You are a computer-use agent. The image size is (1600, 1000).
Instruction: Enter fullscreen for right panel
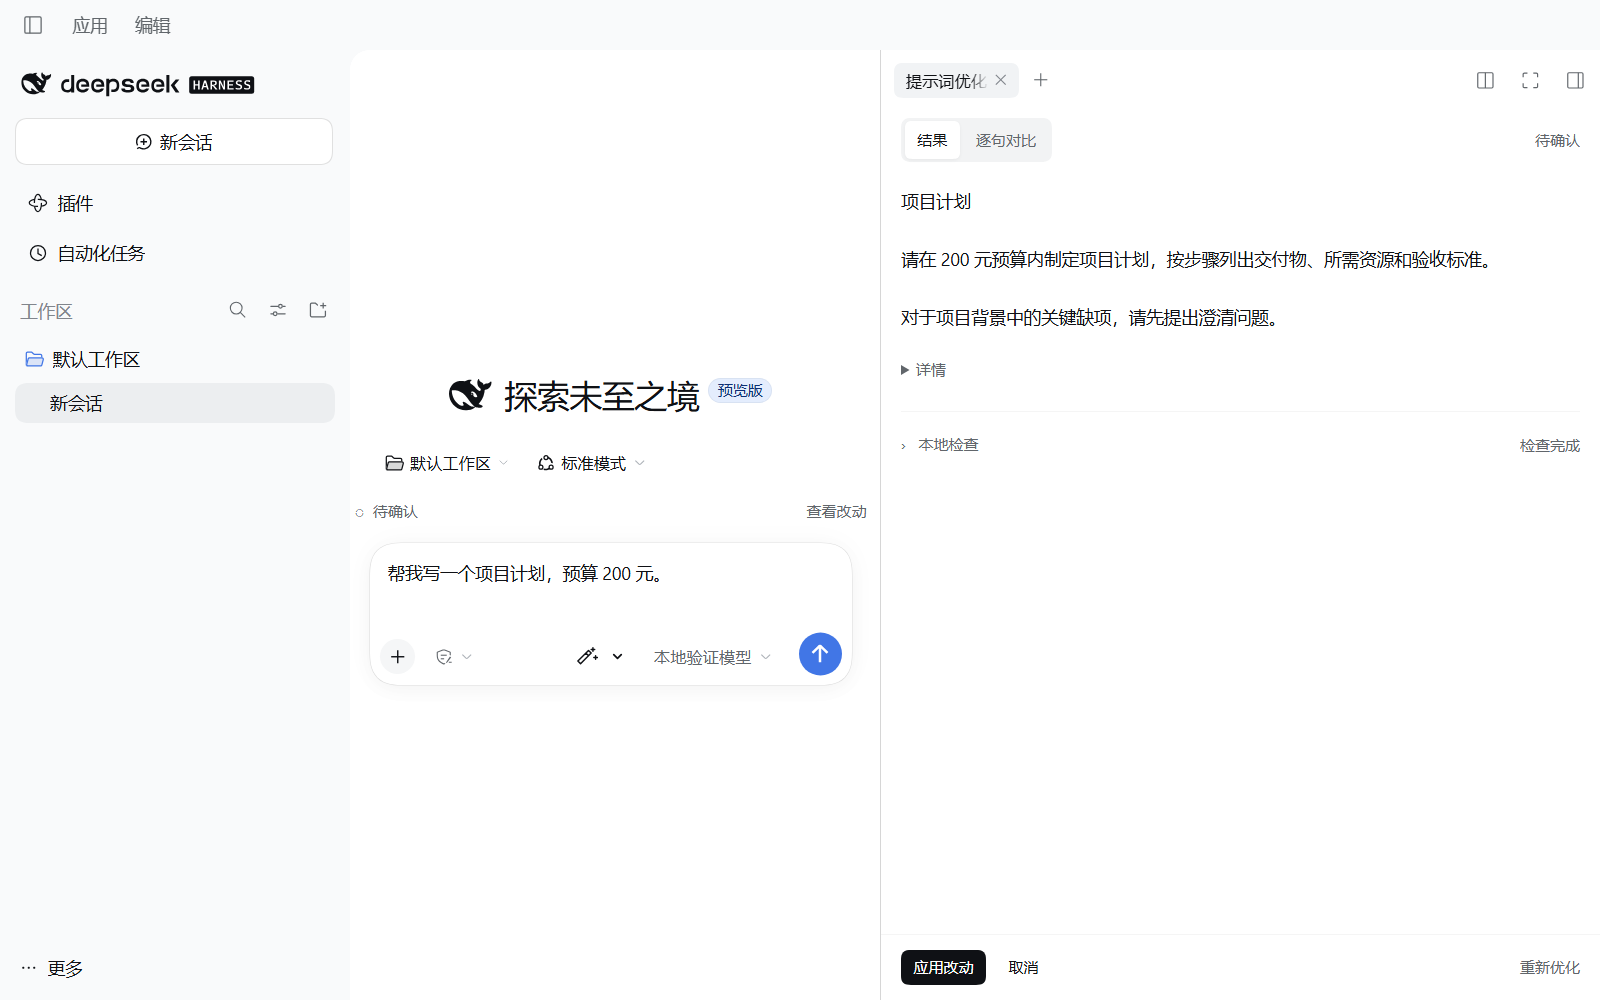[x=1530, y=80]
